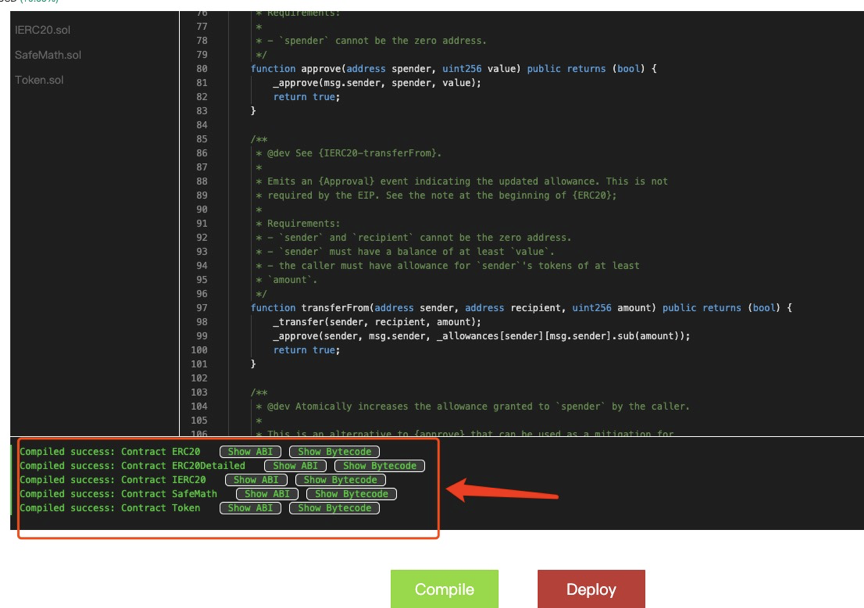Viewport: 864px width, 608px height.
Task: Show Bytecode for Contract IERC20
Action: click(341, 480)
